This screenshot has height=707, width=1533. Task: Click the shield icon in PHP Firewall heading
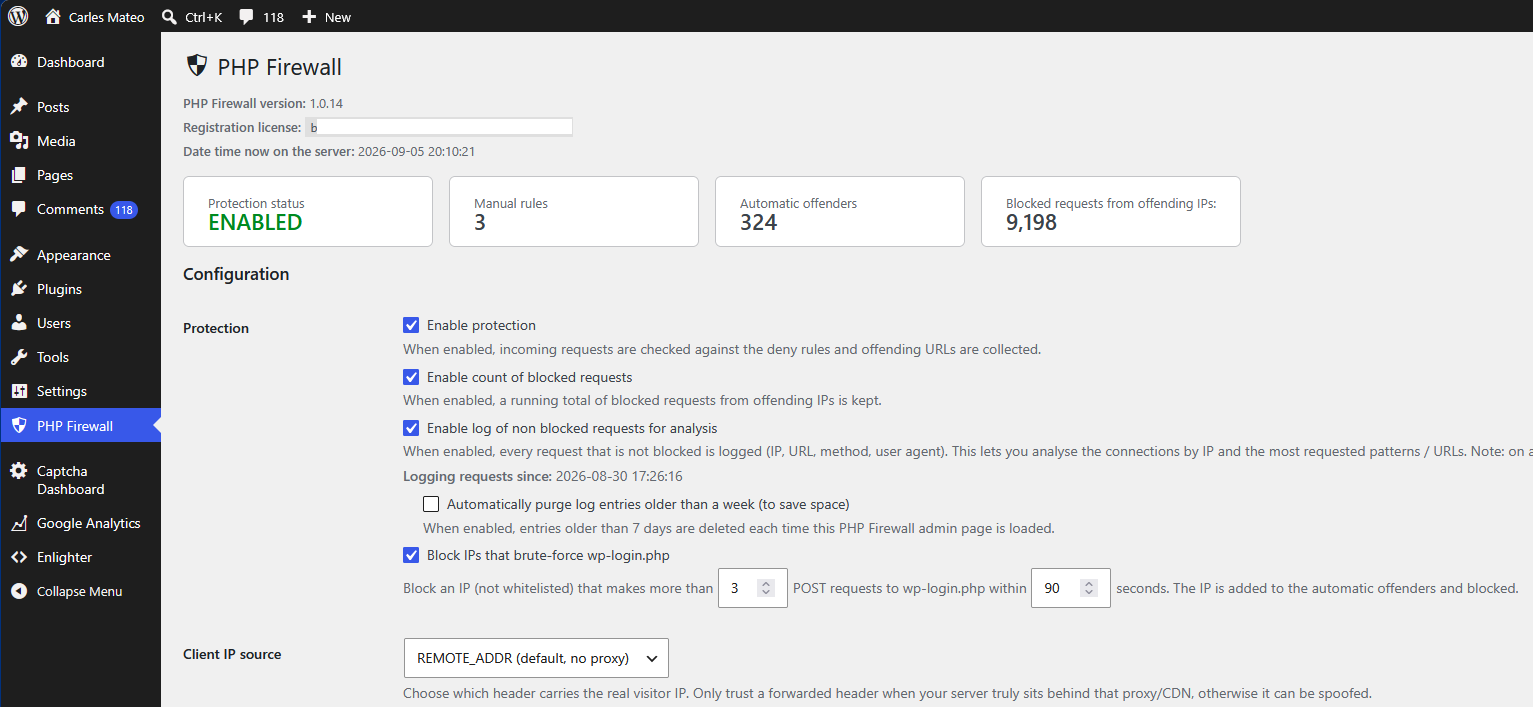pos(198,66)
